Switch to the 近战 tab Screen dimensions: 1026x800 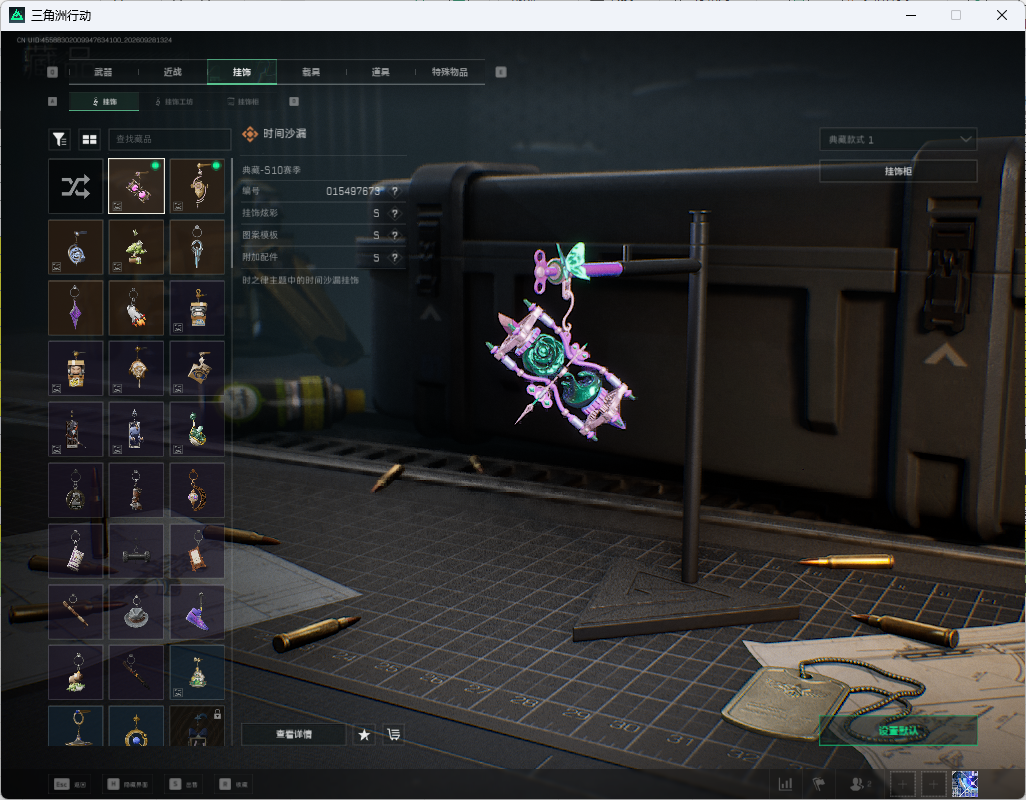[173, 72]
